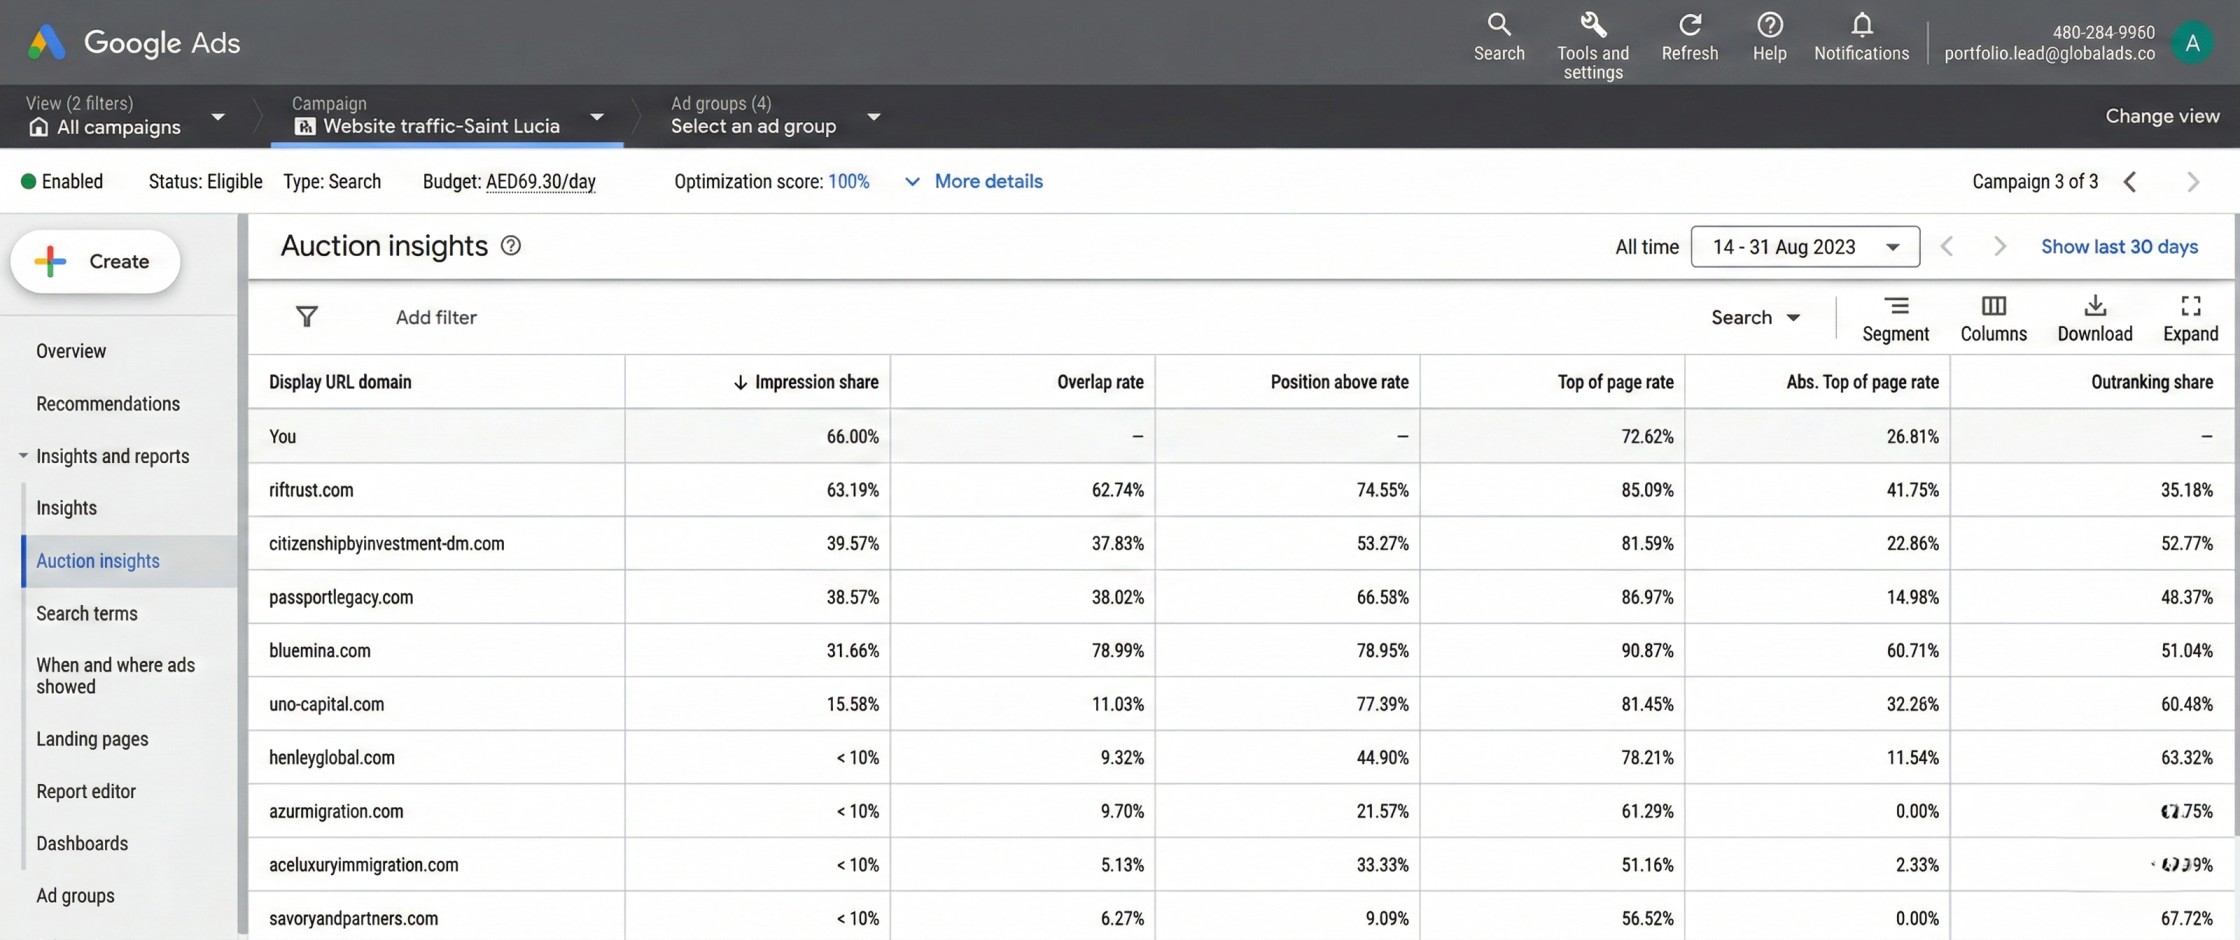The image size is (2240, 940).
Task: Select Auction insights in sidebar
Action: pyautogui.click(x=98, y=561)
